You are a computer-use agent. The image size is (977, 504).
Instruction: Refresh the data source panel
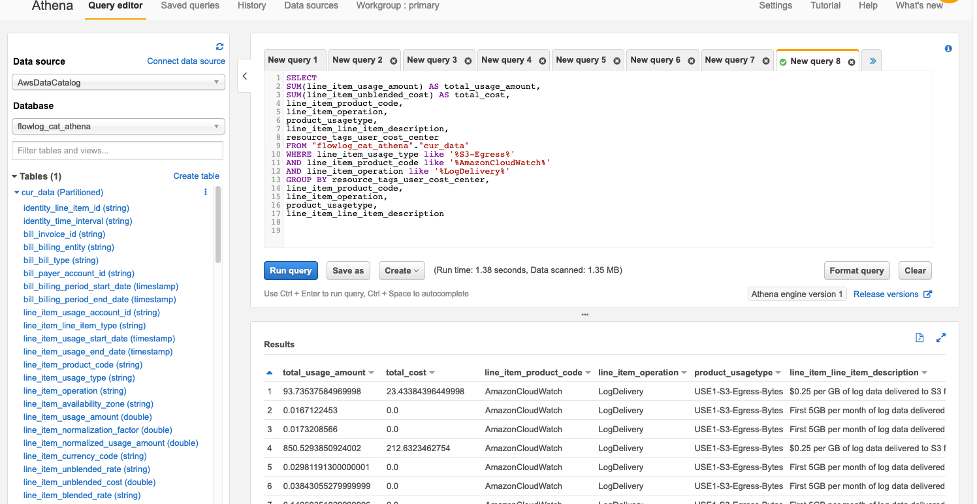[219, 47]
